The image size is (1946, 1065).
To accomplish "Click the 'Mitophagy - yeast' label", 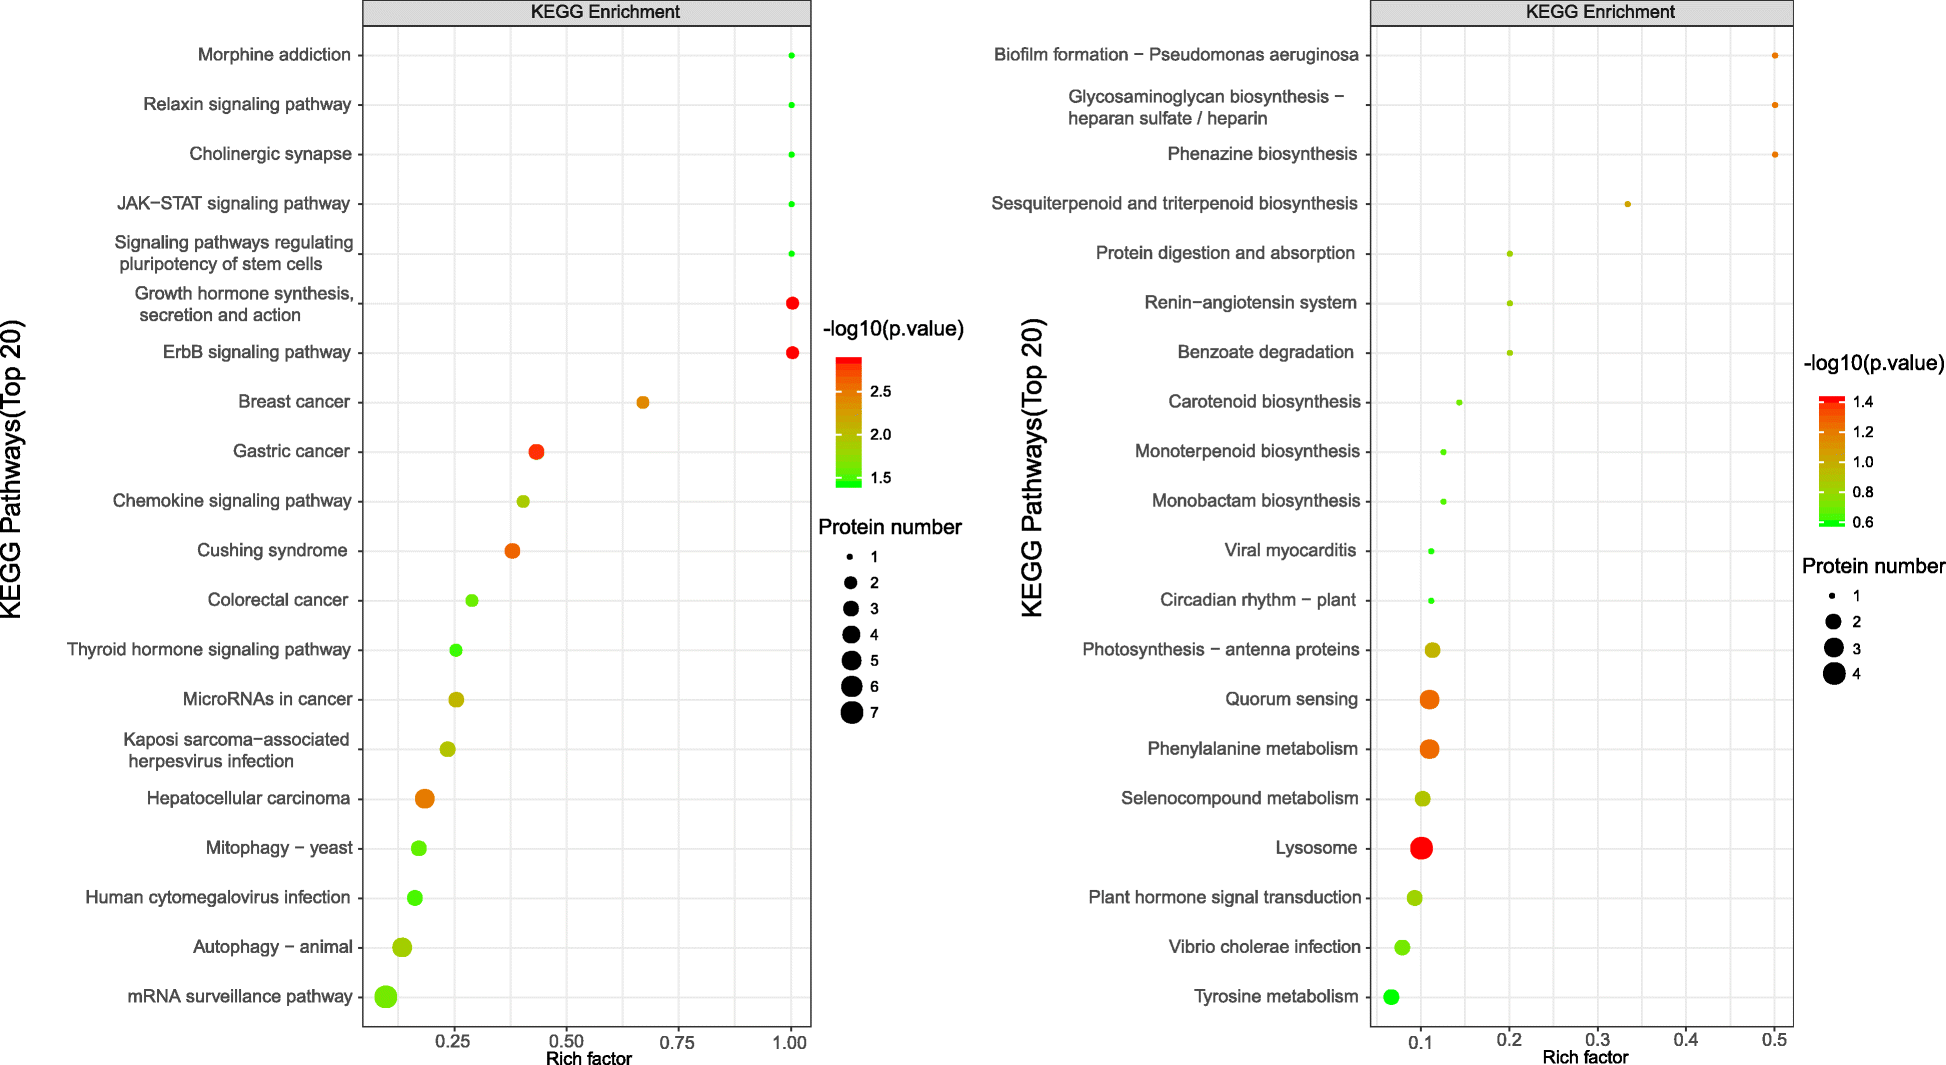I will tap(279, 848).
